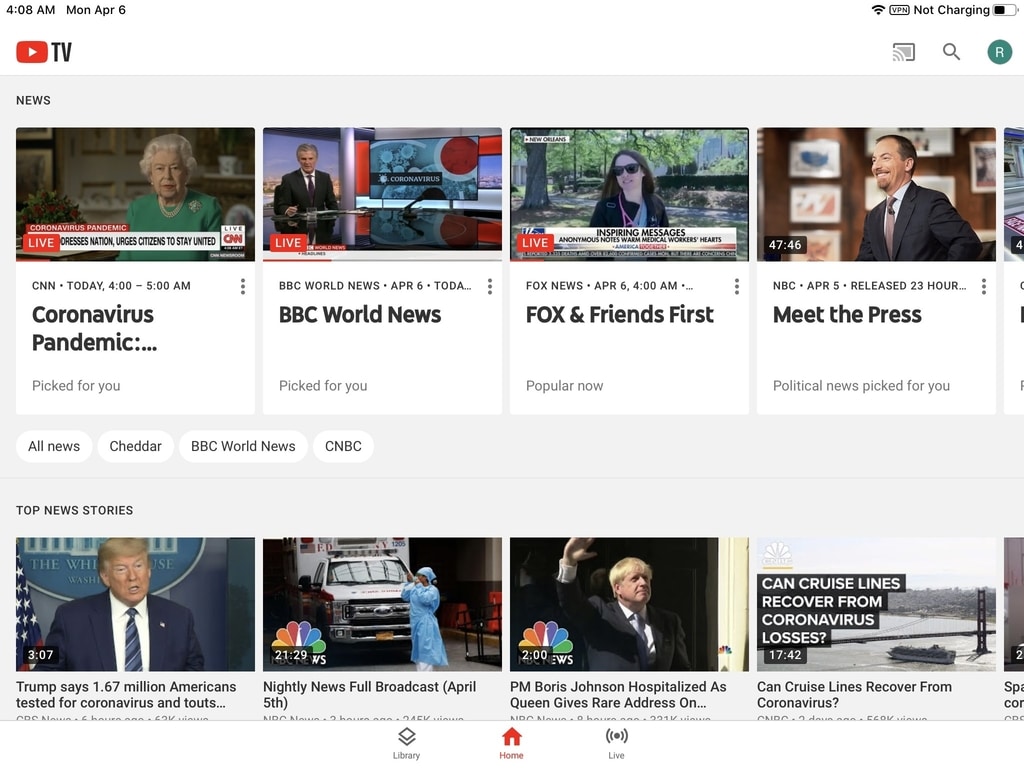Play the live CNN Queen broadcast thumbnail
The image size is (1024, 768).
tap(135, 194)
